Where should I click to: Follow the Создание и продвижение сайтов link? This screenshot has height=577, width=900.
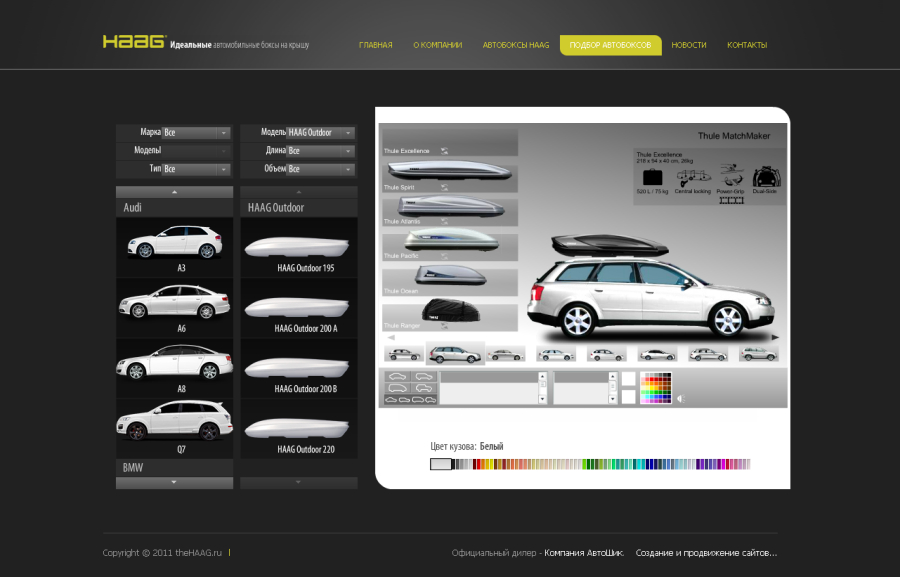click(x=706, y=553)
